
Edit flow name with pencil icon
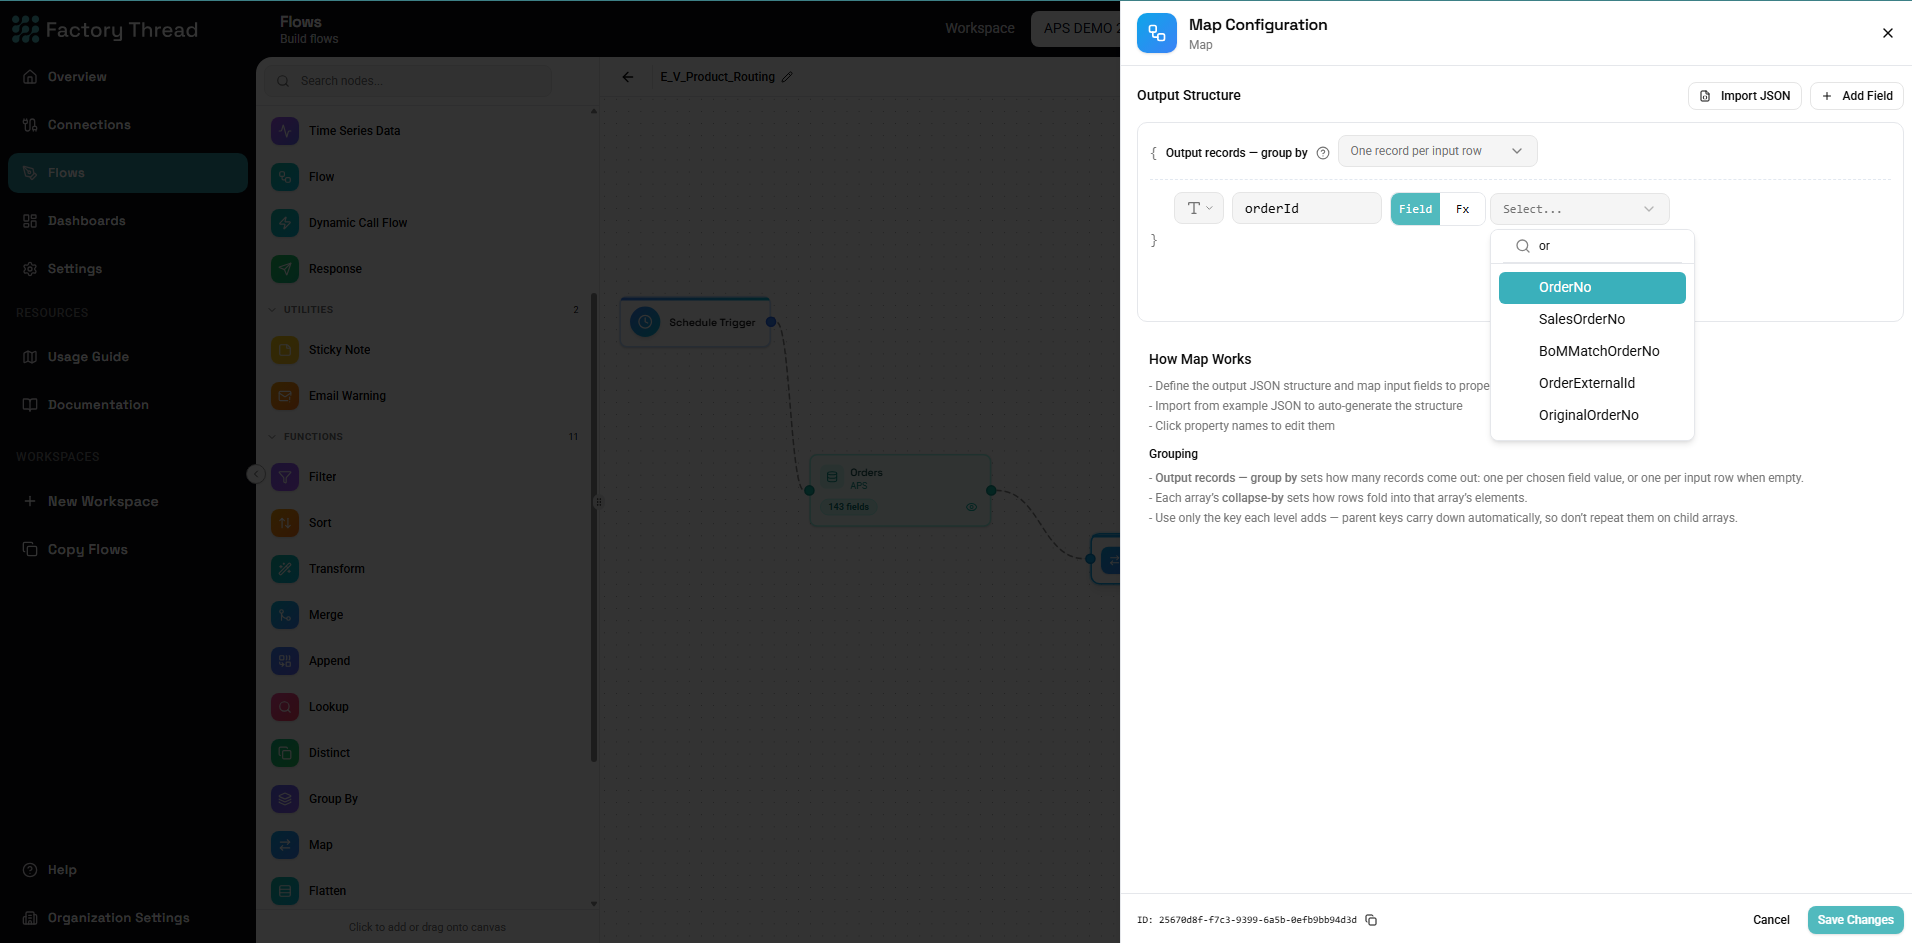pyautogui.click(x=787, y=77)
